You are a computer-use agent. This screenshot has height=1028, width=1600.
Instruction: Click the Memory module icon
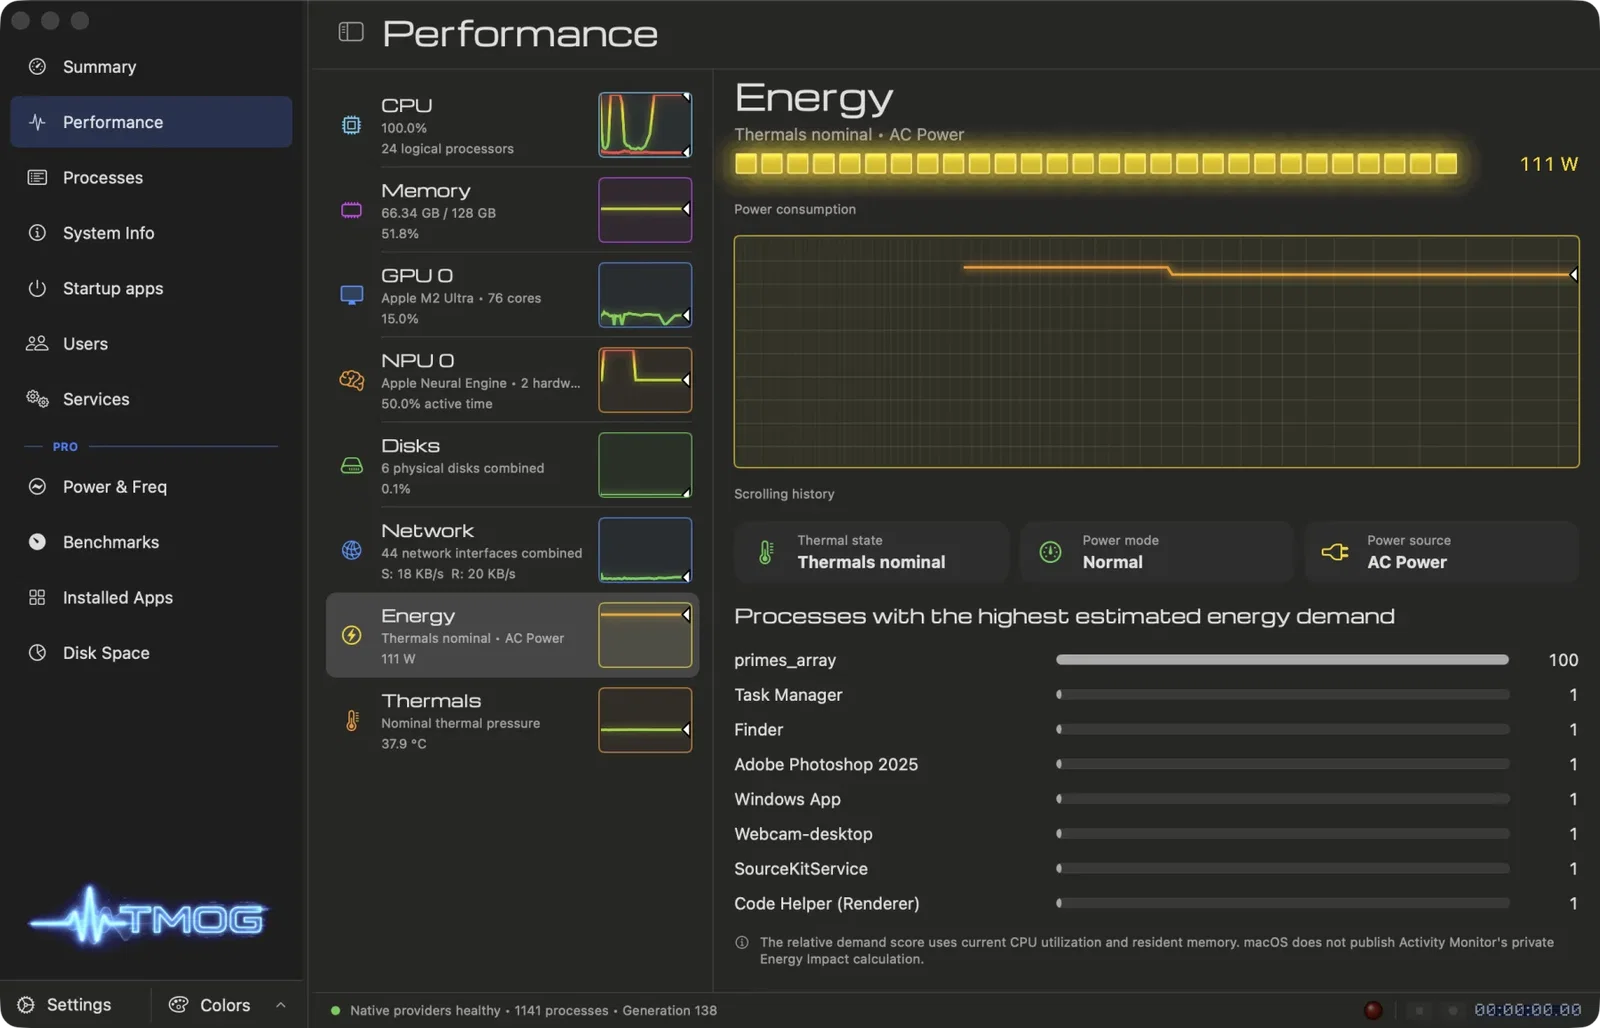click(x=351, y=210)
